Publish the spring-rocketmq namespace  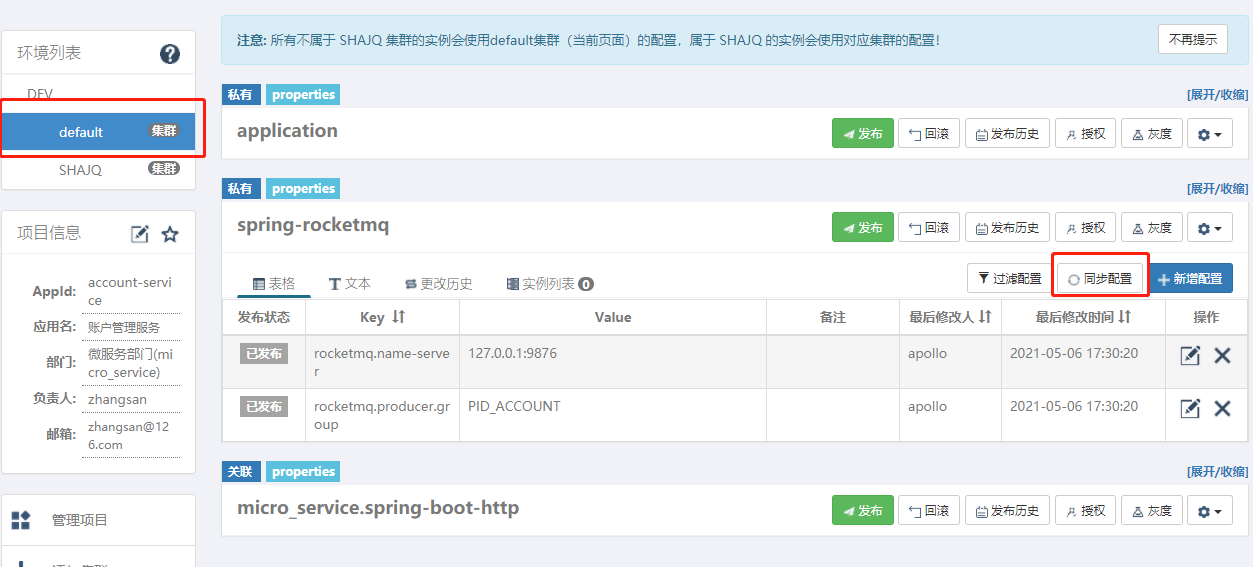pos(862,228)
